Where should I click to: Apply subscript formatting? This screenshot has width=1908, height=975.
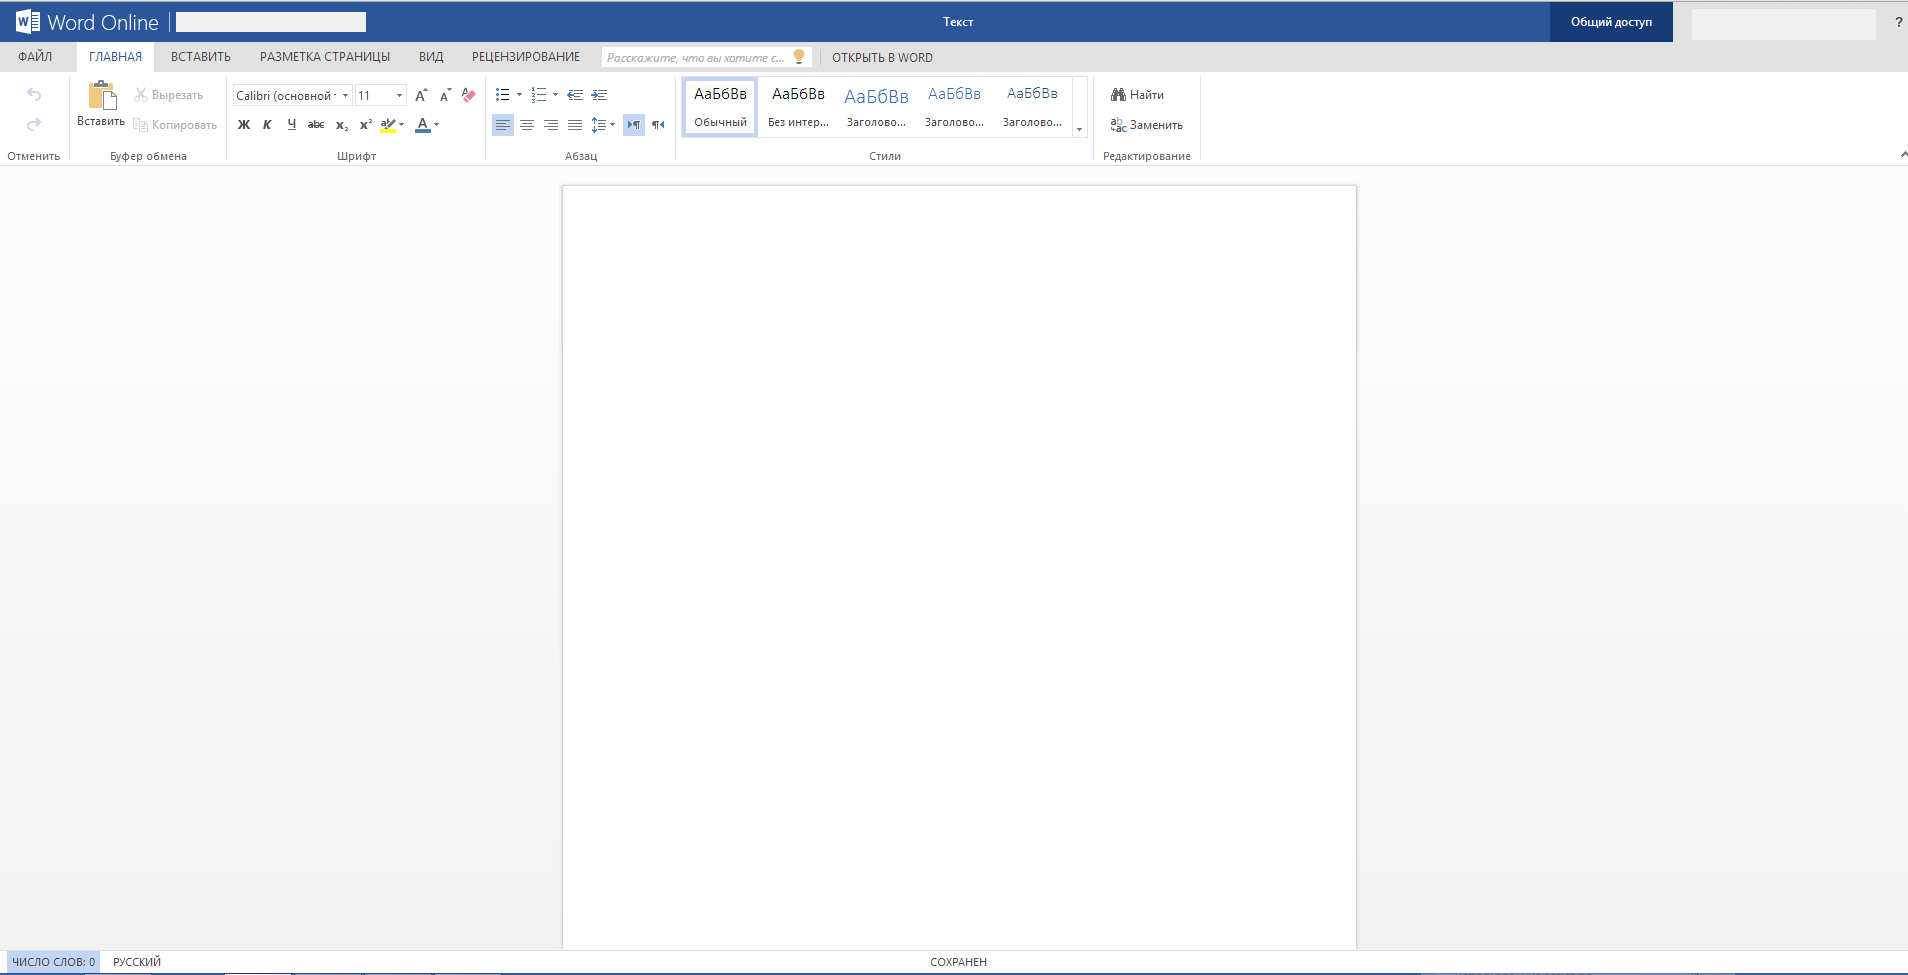[342, 125]
